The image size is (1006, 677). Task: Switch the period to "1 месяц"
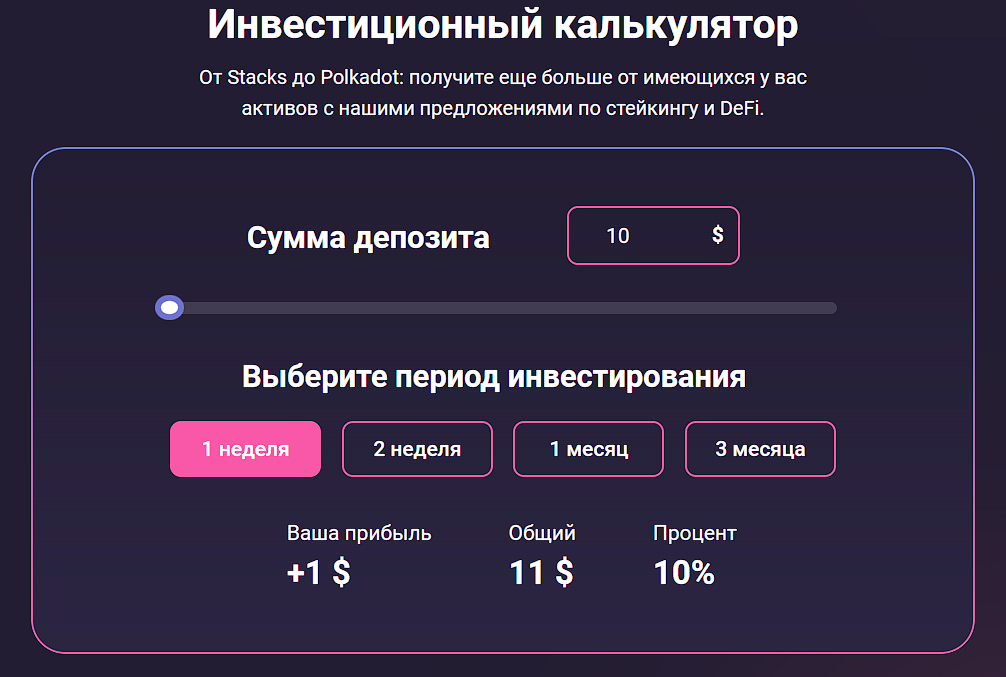[x=588, y=449]
